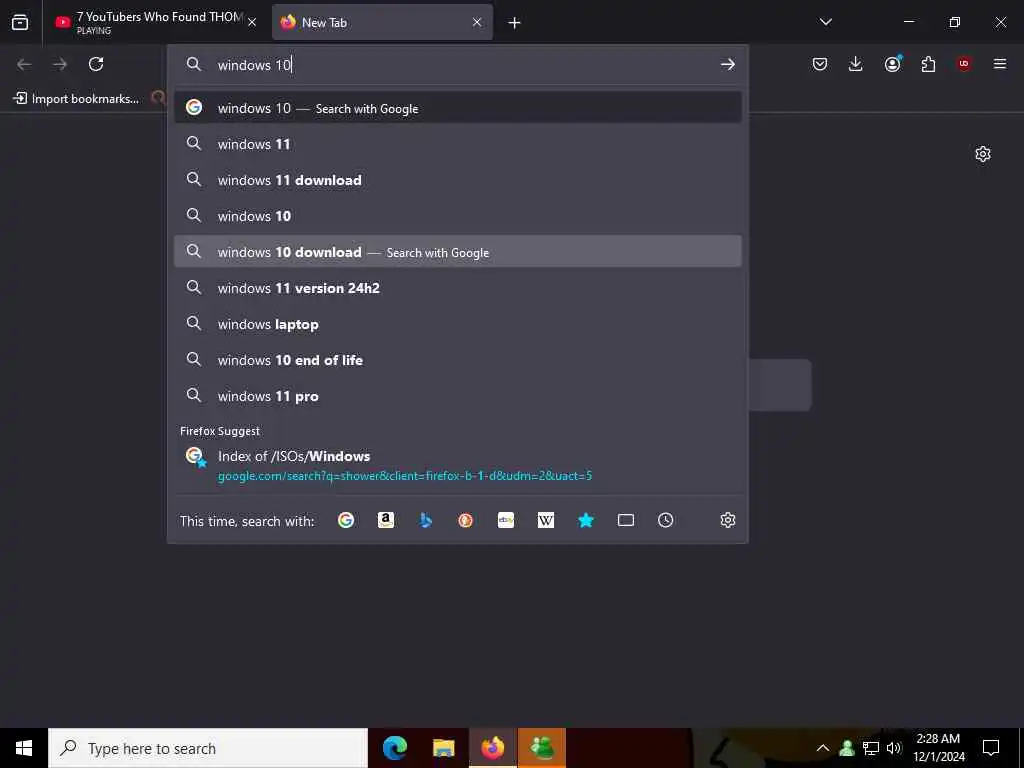Search with Google engine shortcut icon

pyautogui.click(x=346, y=520)
